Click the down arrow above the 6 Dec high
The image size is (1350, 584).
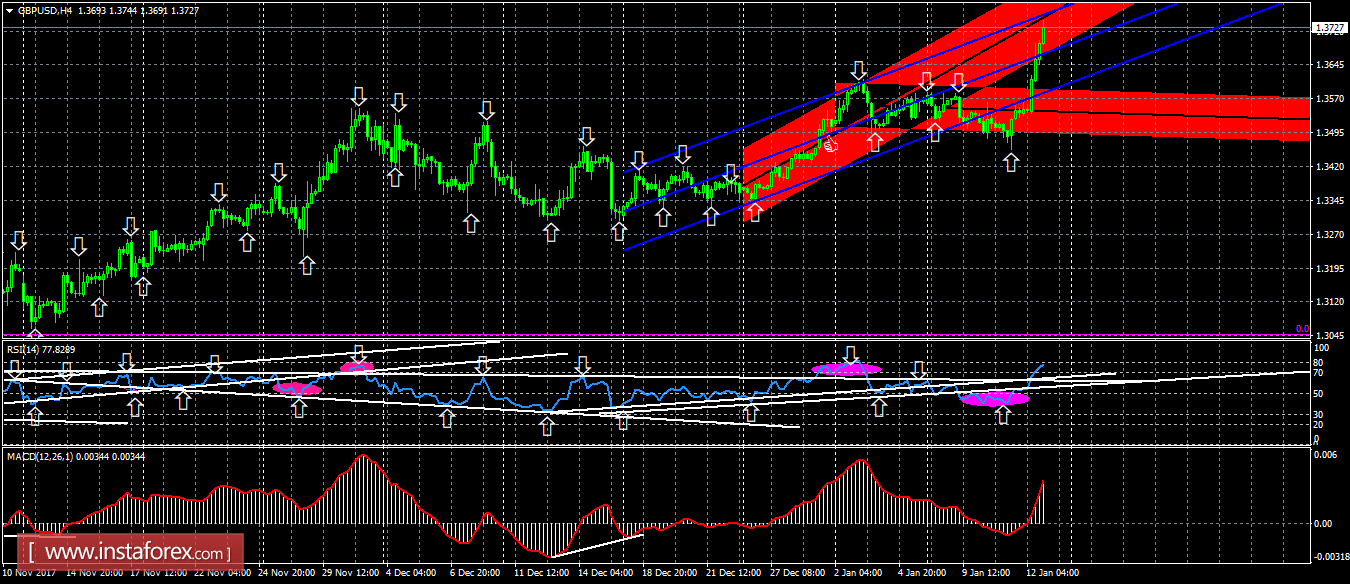pos(486,109)
